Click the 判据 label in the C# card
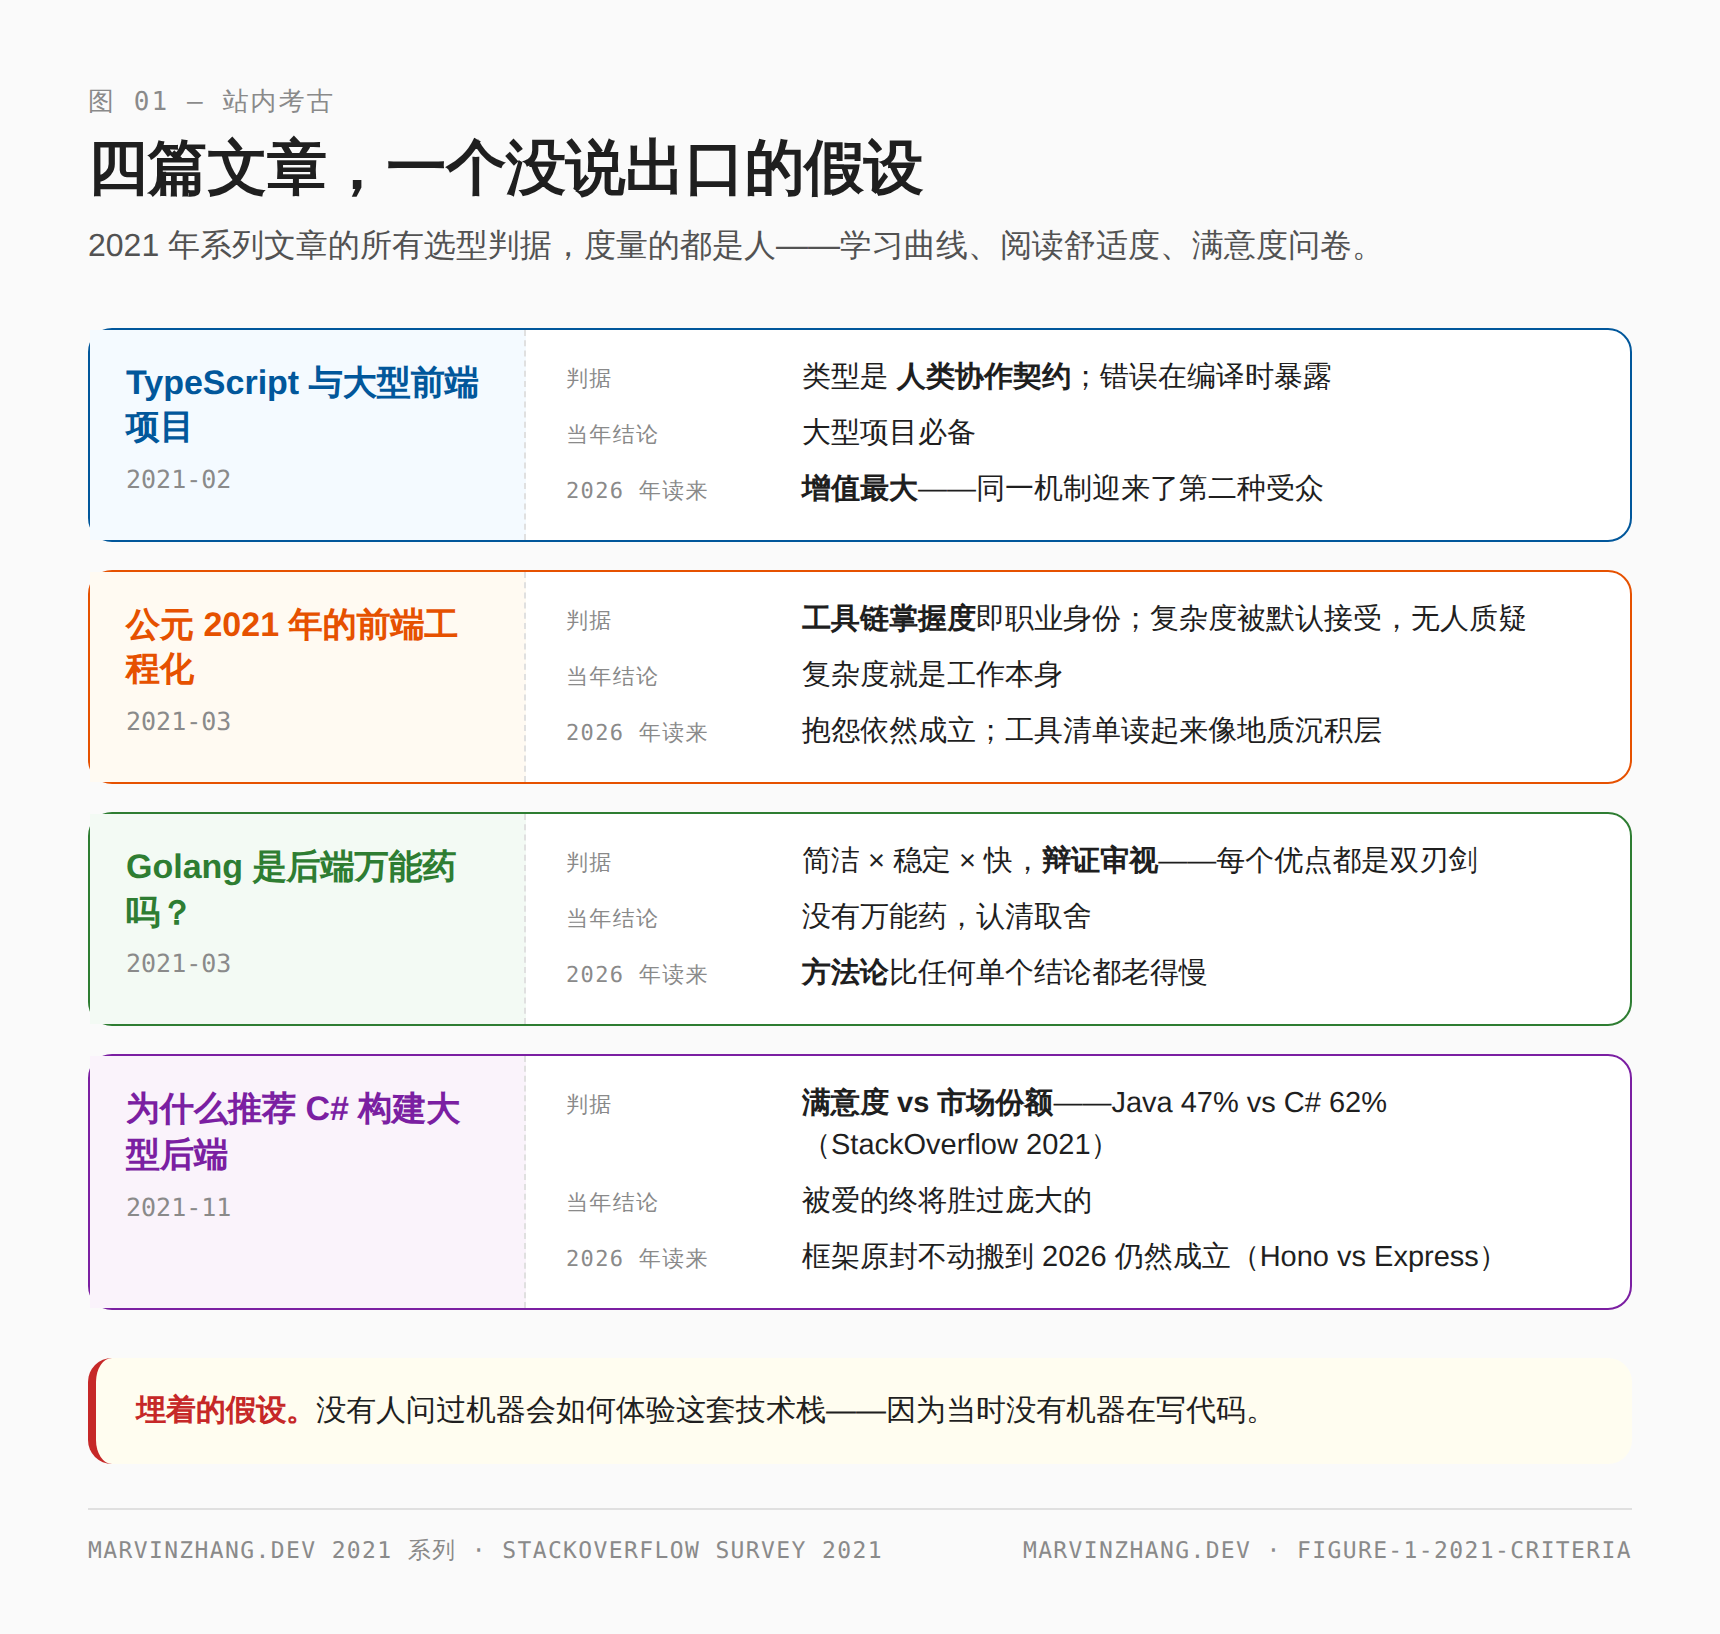The height and width of the screenshot is (1634, 1720). tap(589, 1105)
